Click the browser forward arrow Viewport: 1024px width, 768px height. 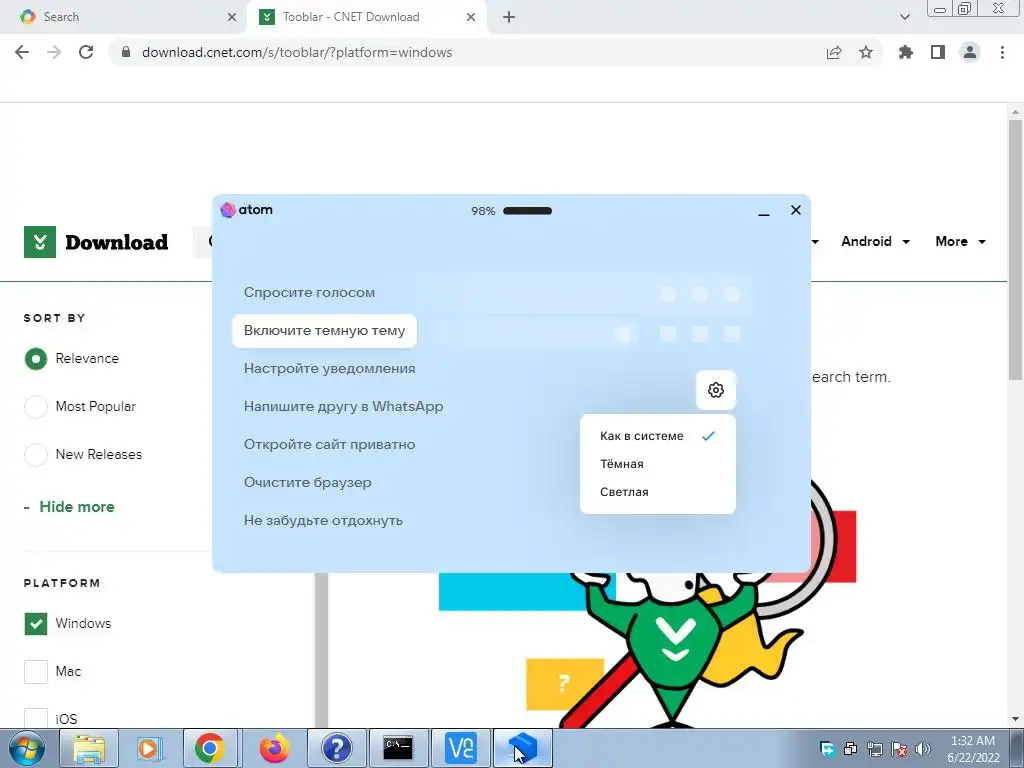(x=54, y=52)
